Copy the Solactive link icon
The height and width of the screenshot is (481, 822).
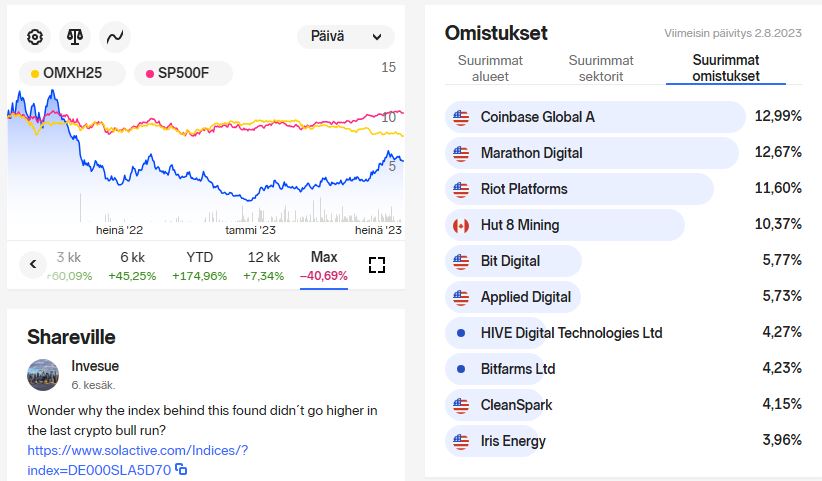point(181,469)
